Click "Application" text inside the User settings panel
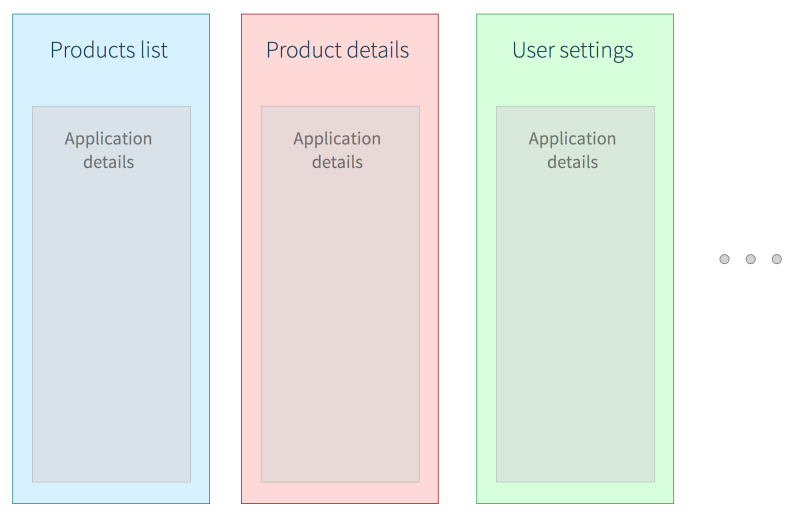The height and width of the screenshot is (519, 800). 572,139
